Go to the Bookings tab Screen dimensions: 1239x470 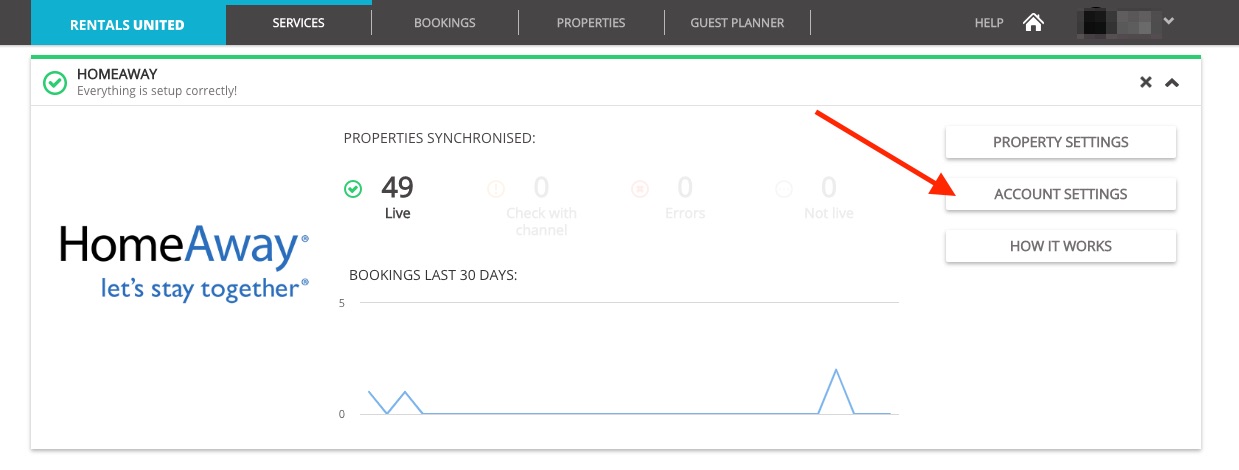click(x=445, y=23)
